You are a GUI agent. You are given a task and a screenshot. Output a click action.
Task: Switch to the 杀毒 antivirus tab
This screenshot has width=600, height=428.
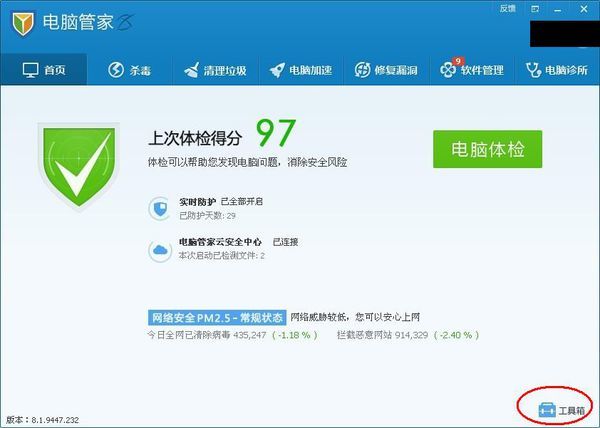click(x=129, y=70)
